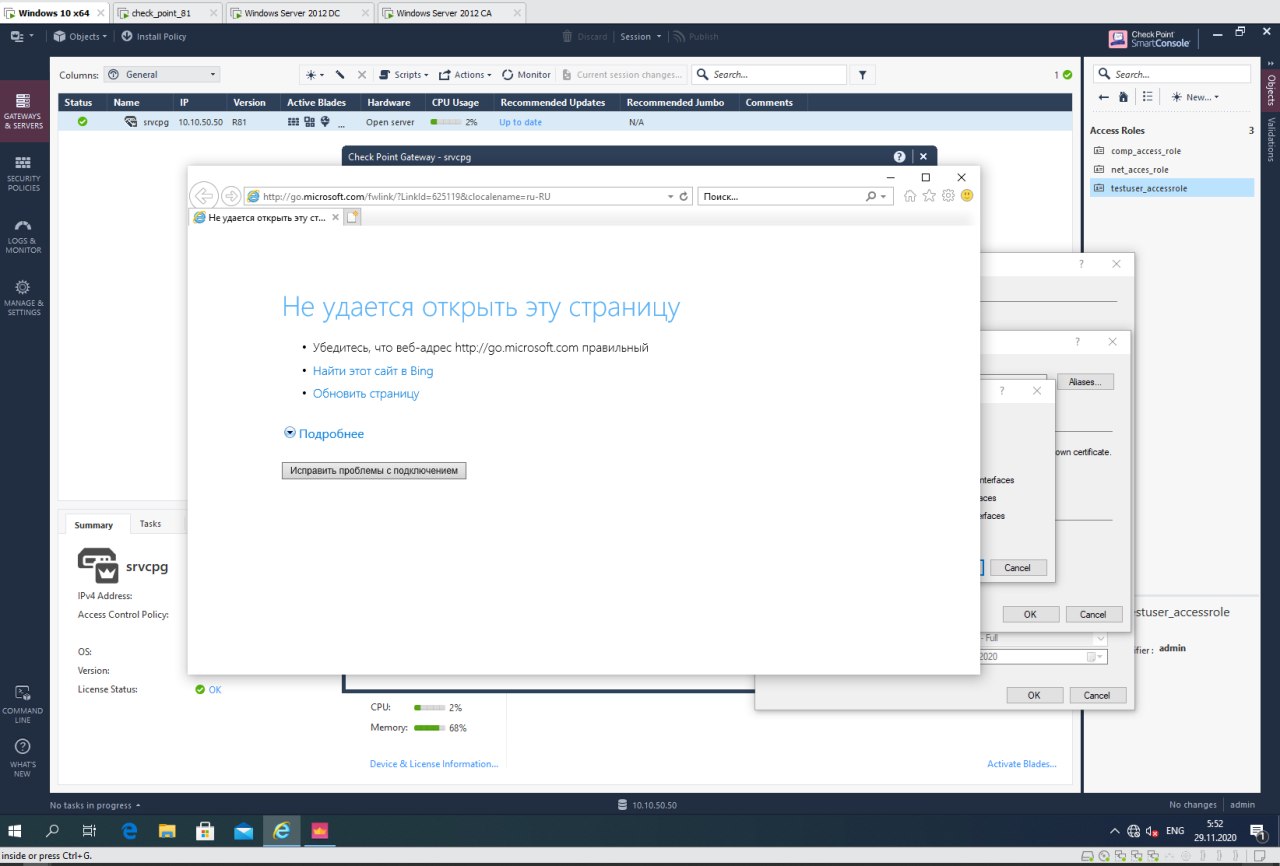Open Manage & Settings in sidebar
1280x866 pixels.
[23, 298]
